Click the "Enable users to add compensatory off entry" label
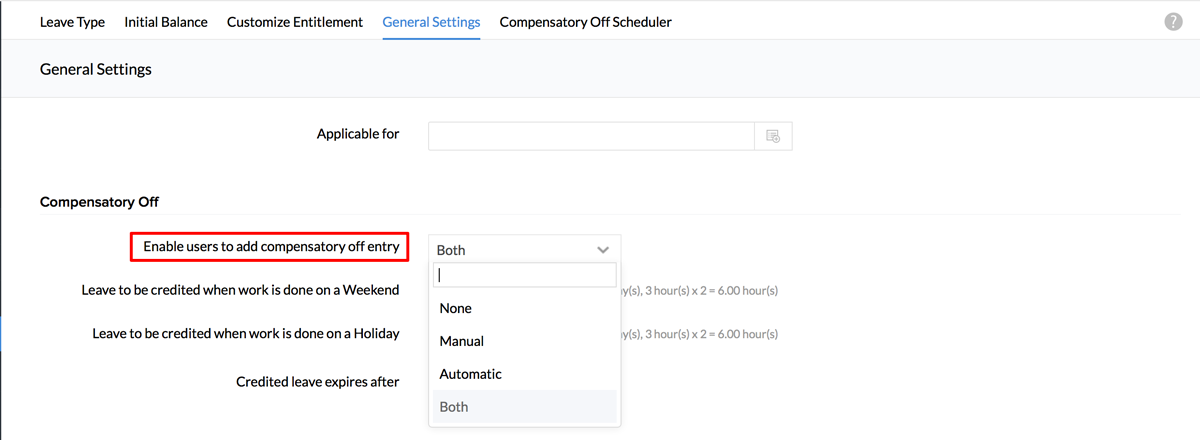Viewport: 1200px width, 440px height. 271,246
